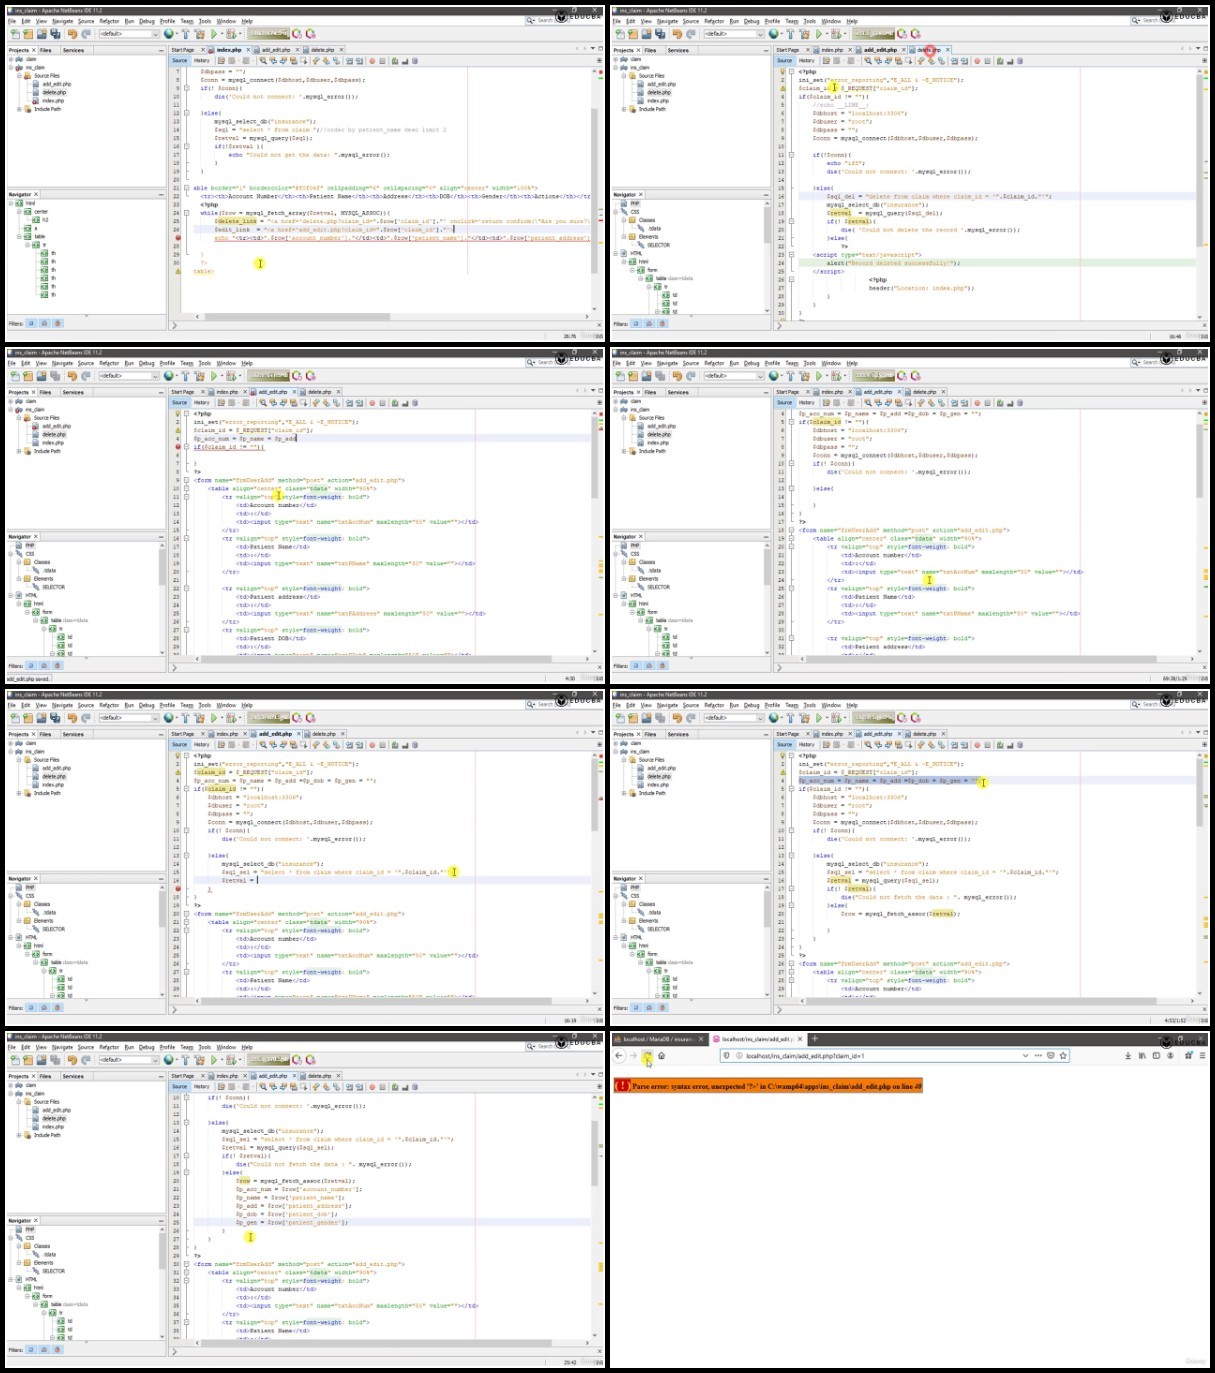
Task: Open Refactor menu in NetBeans editing index.php
Action: click(109, 21)
